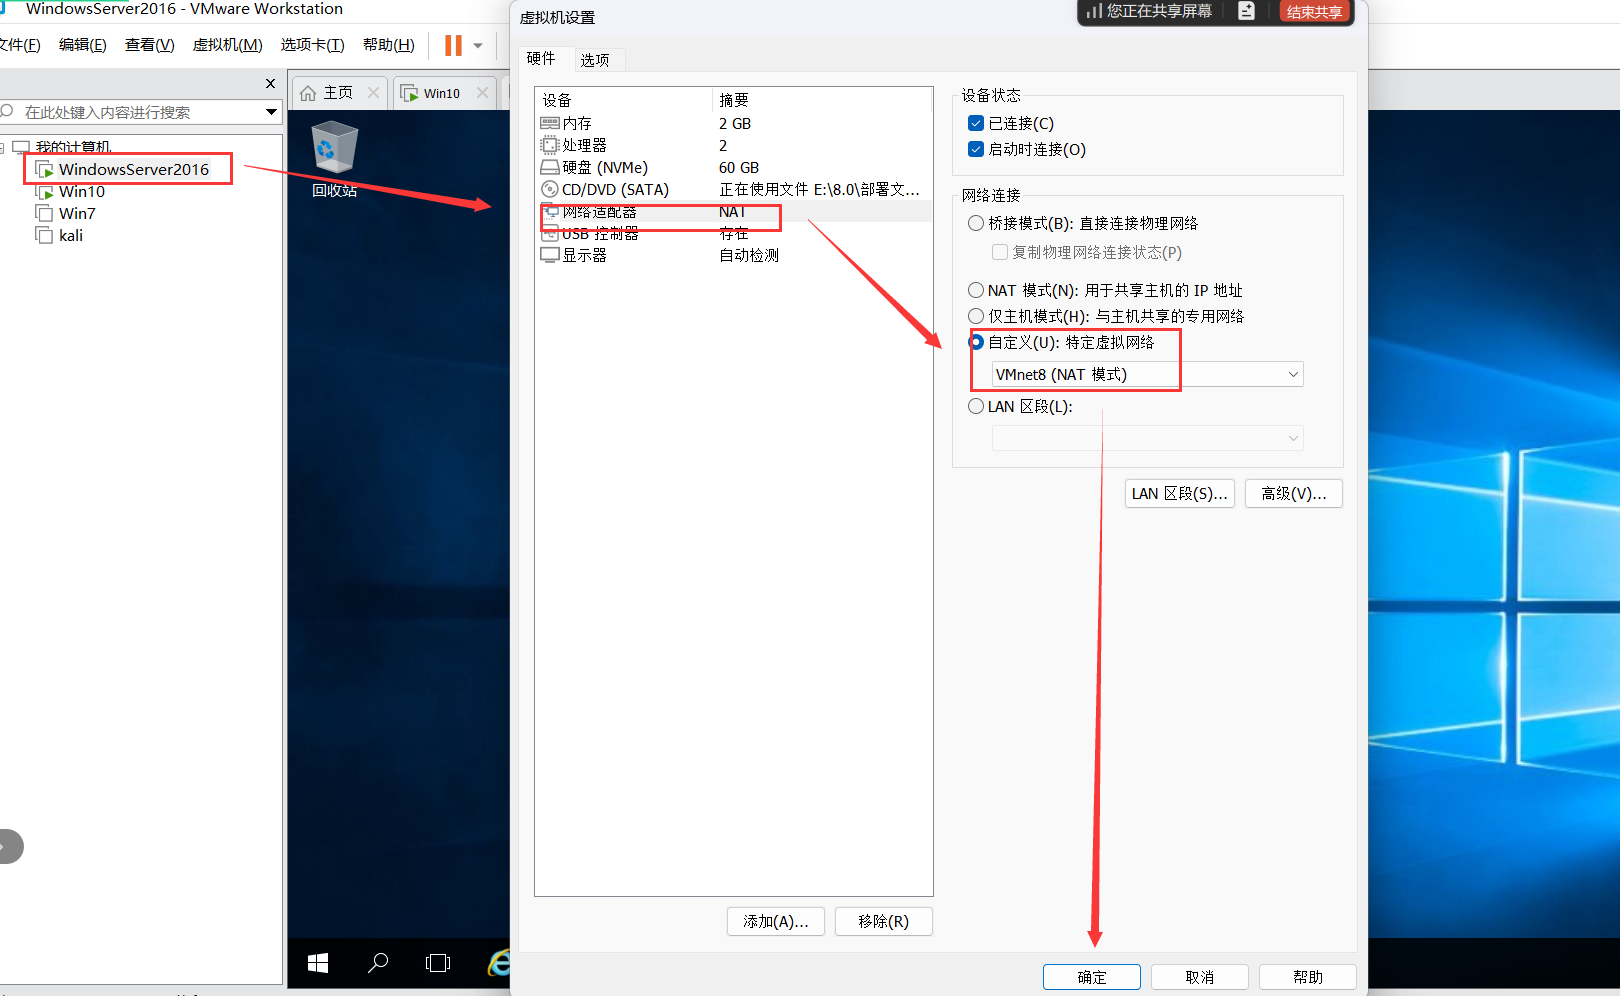
Task: Open the 选项卡(T) menu
Action: [312, 45]
